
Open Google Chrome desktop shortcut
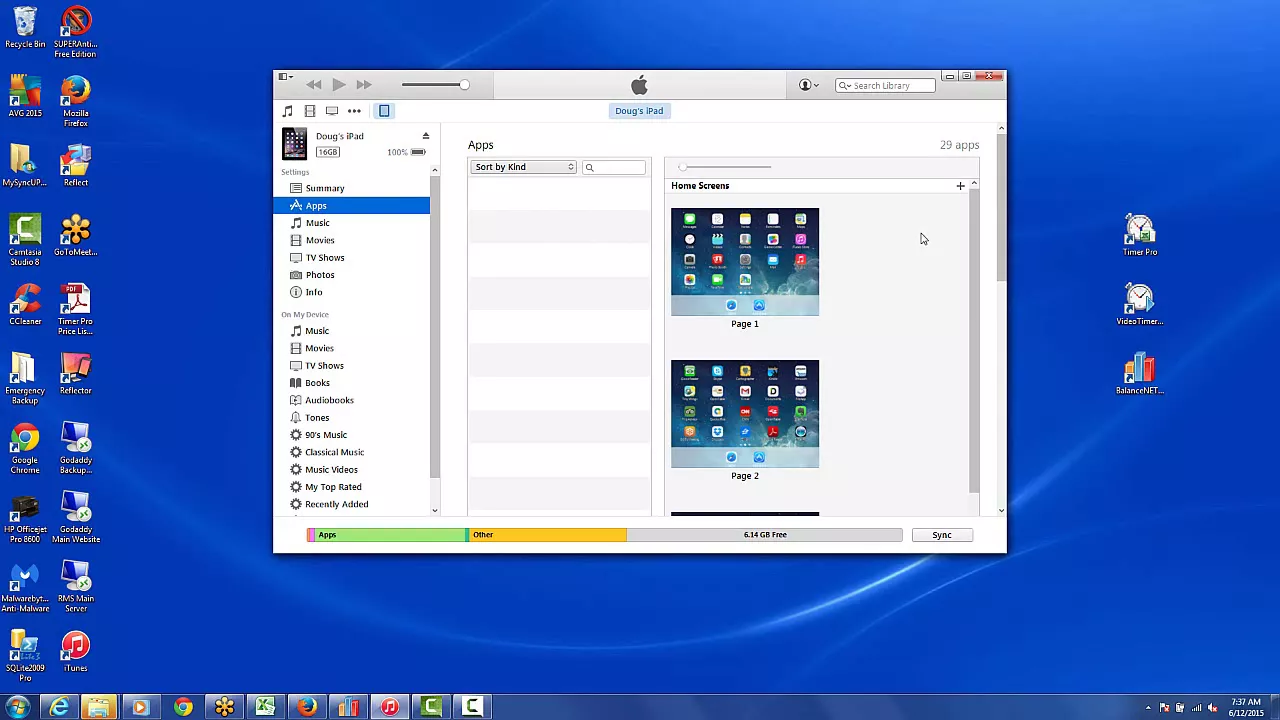(25, 448)
